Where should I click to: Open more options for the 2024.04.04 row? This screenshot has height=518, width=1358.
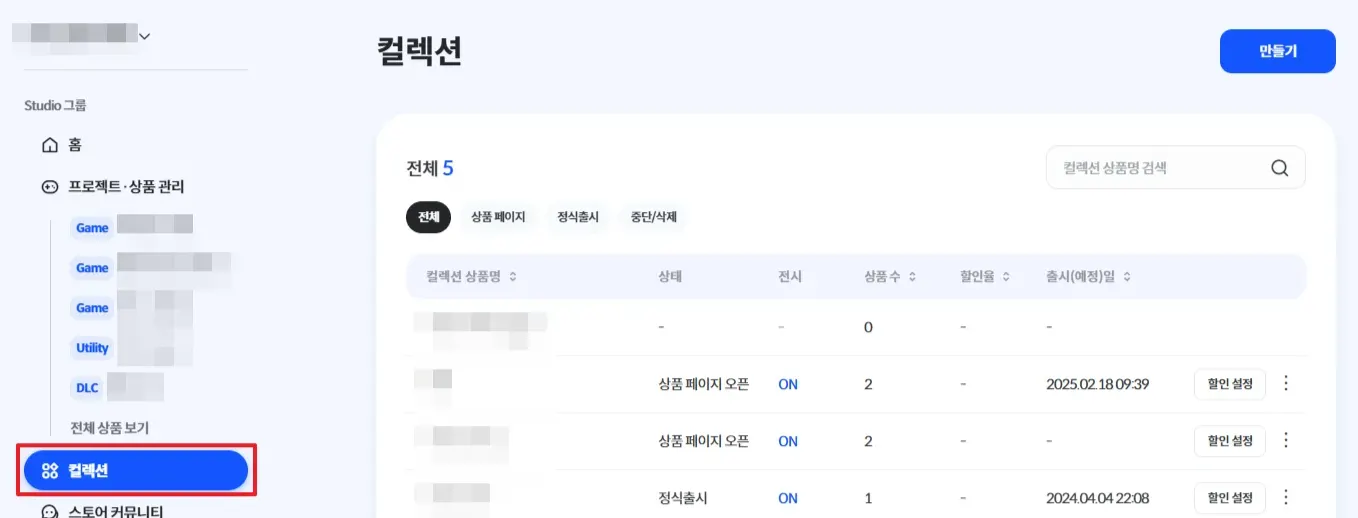(x=1286, y=498)
